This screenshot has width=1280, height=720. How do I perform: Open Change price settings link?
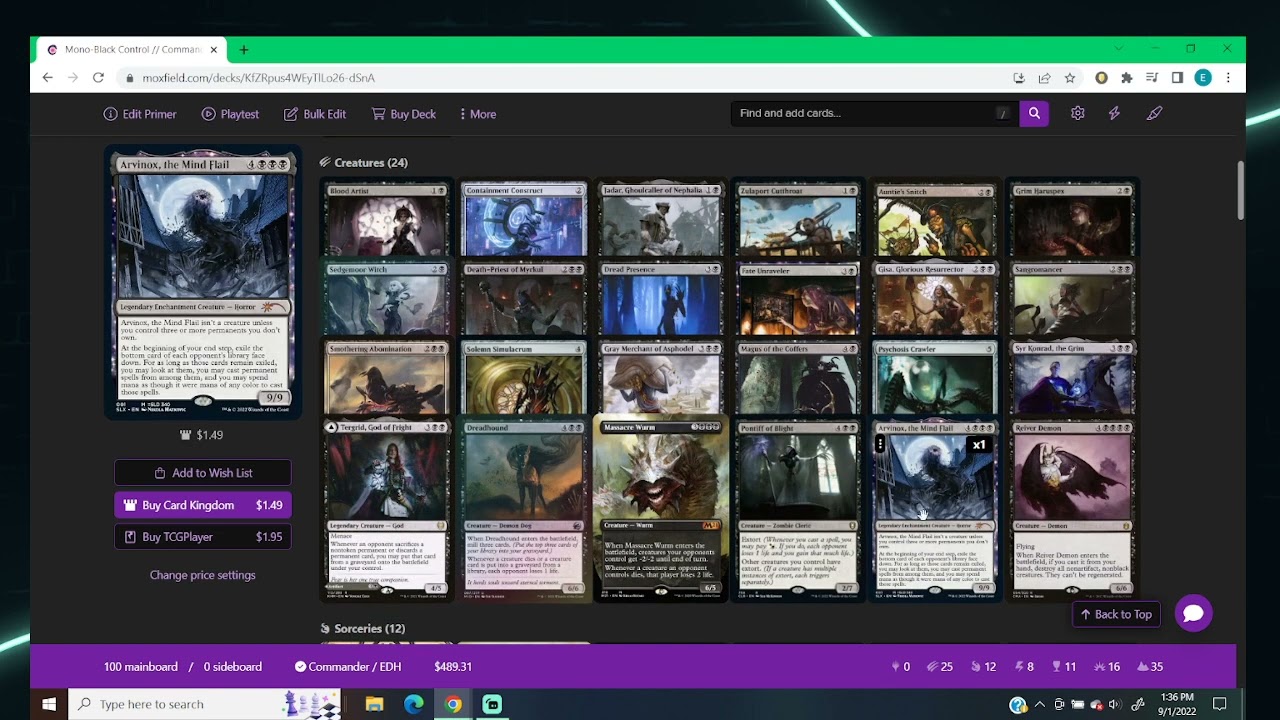[203, 575]
